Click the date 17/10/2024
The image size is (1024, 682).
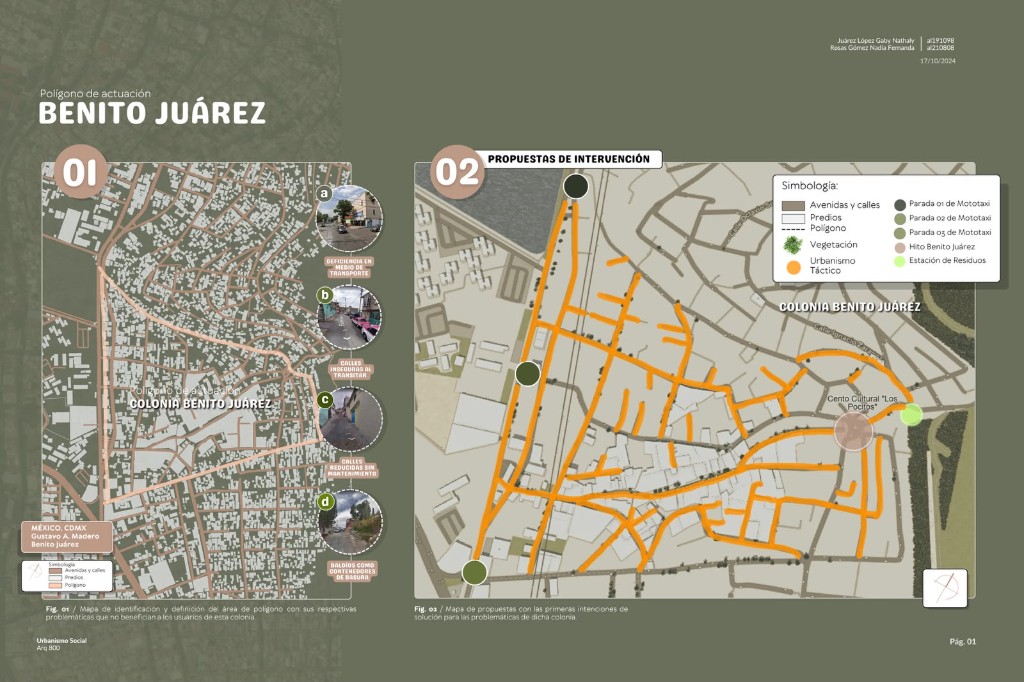point(938,61)
